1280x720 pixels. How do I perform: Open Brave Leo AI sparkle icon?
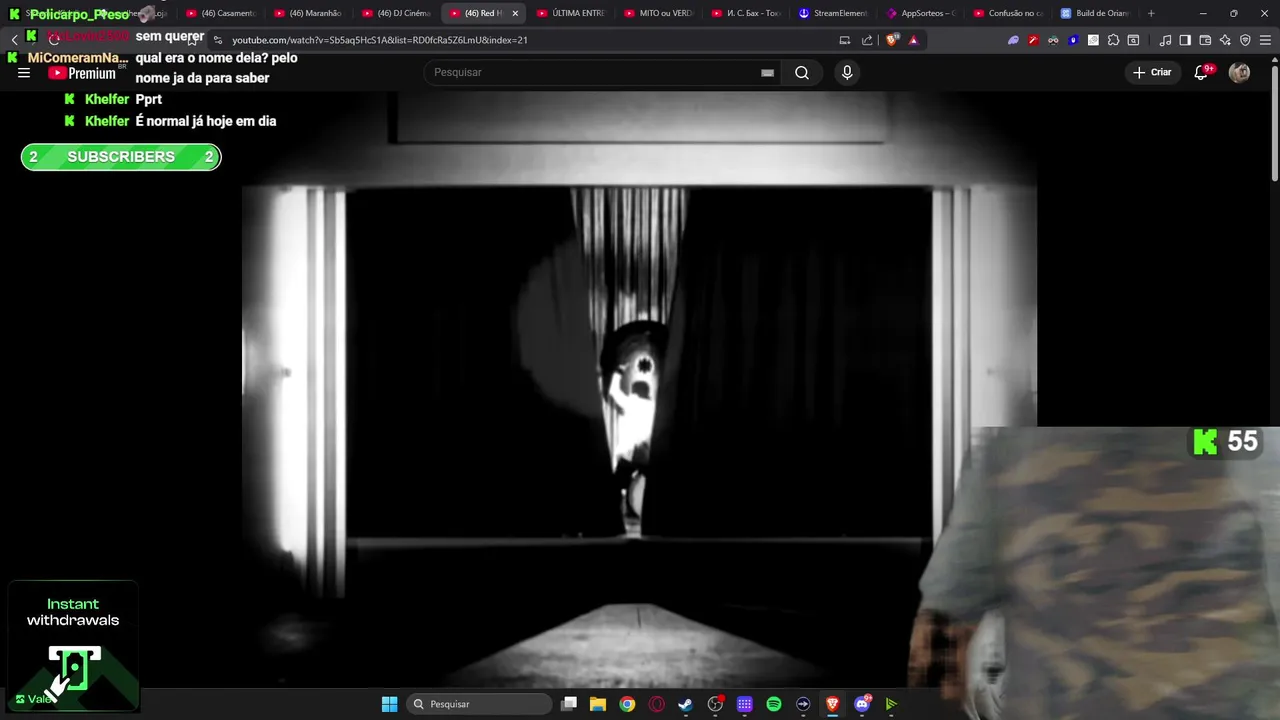pyautogui.click(x=1225, y=40)
